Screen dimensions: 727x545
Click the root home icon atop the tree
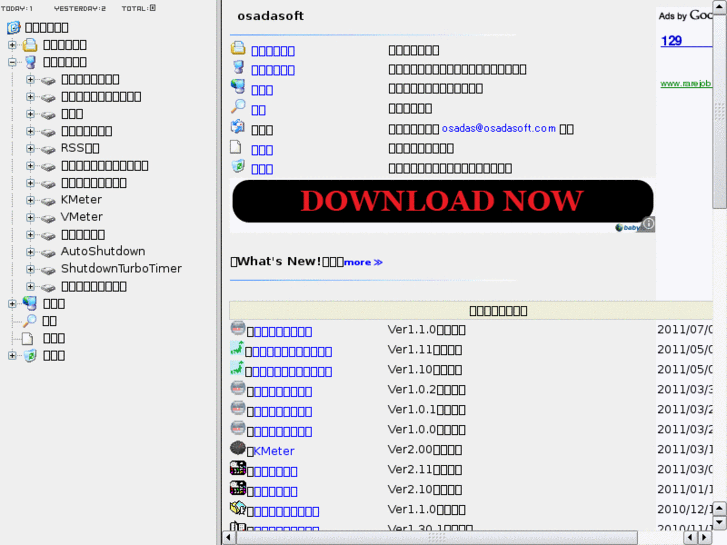coord(13,27)
